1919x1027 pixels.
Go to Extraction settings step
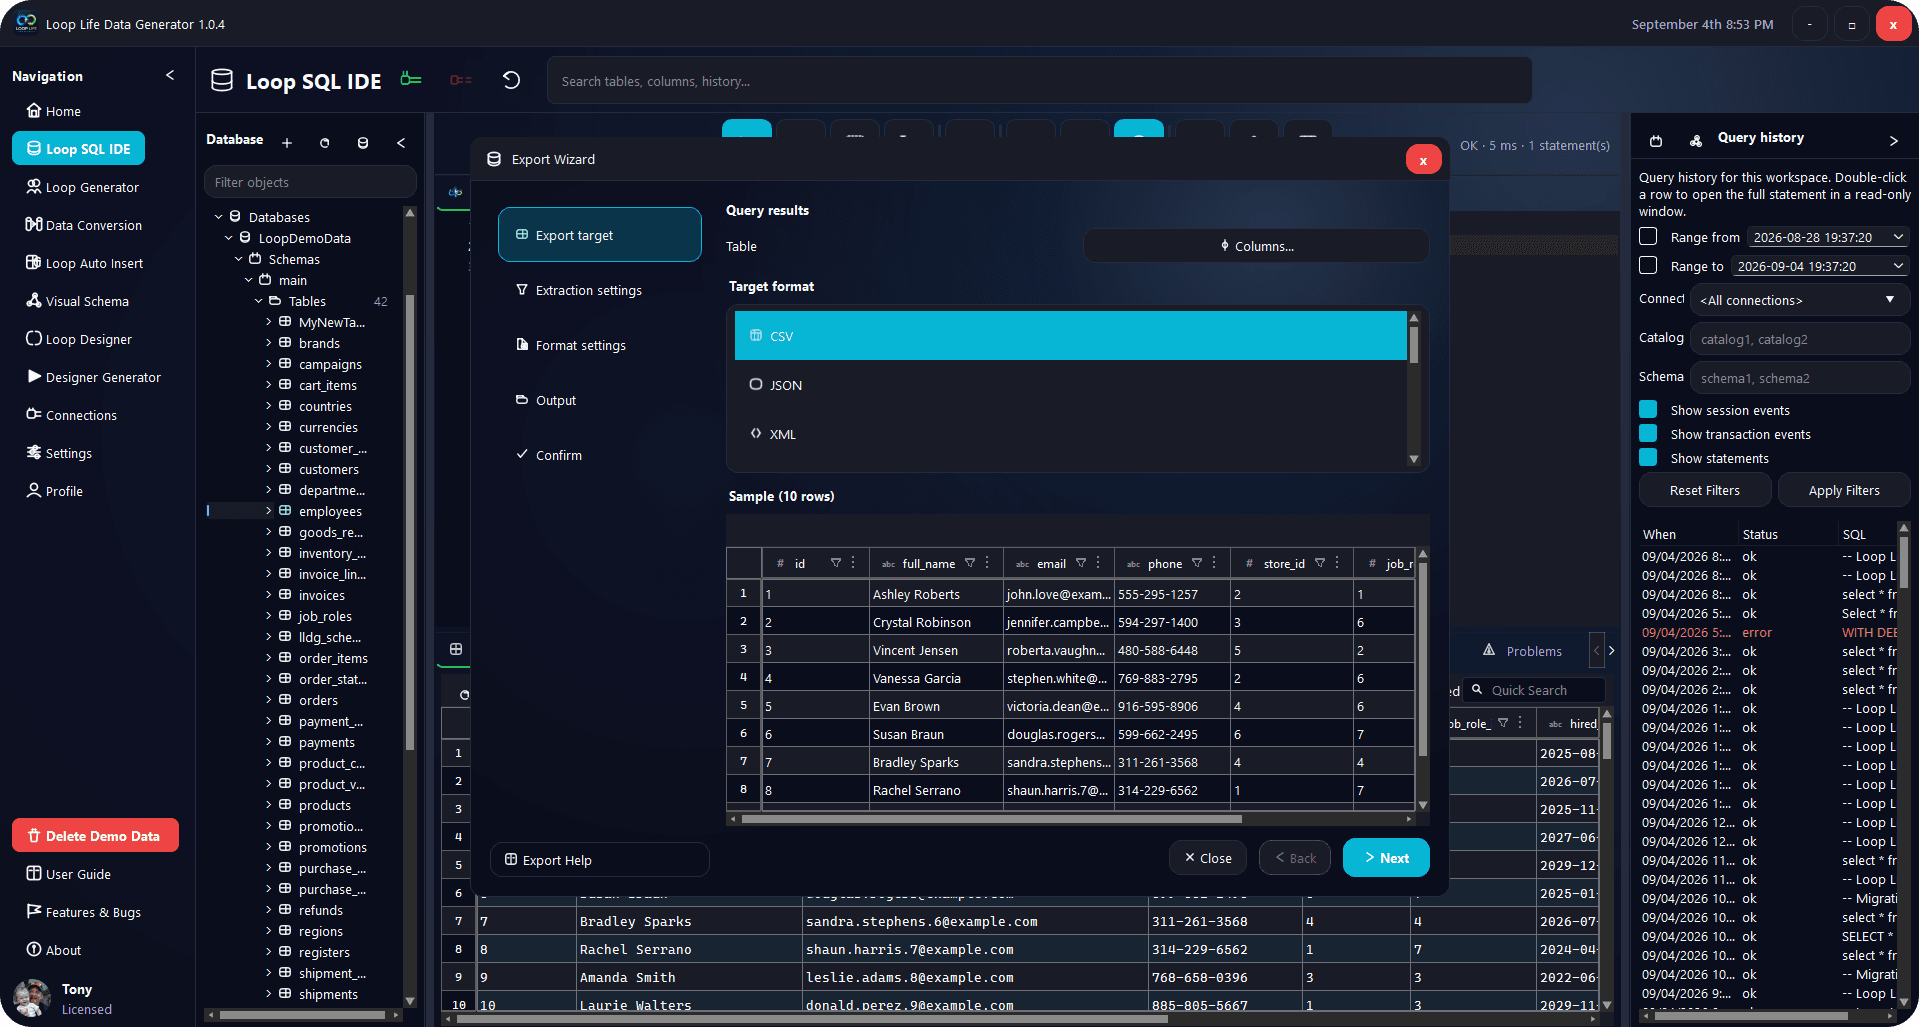pos(599,290)
